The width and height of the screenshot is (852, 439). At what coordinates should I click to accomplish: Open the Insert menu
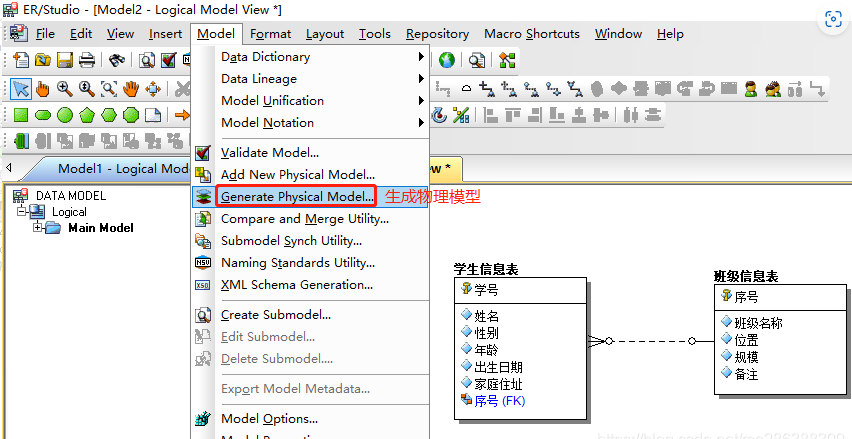point(165,34)
